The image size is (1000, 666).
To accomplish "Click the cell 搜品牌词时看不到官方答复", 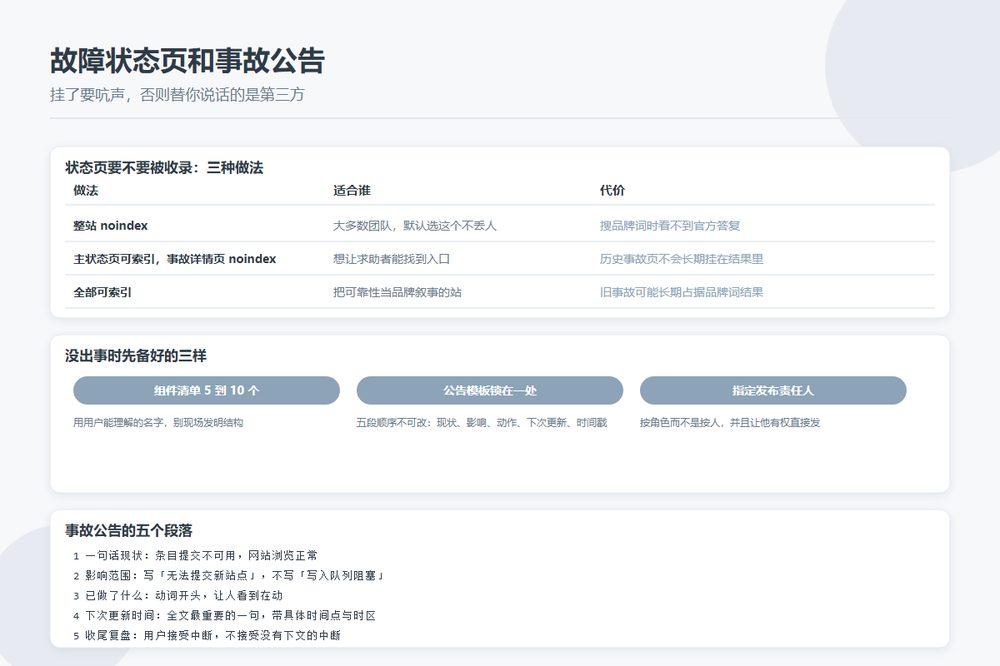I will point(670,226).
